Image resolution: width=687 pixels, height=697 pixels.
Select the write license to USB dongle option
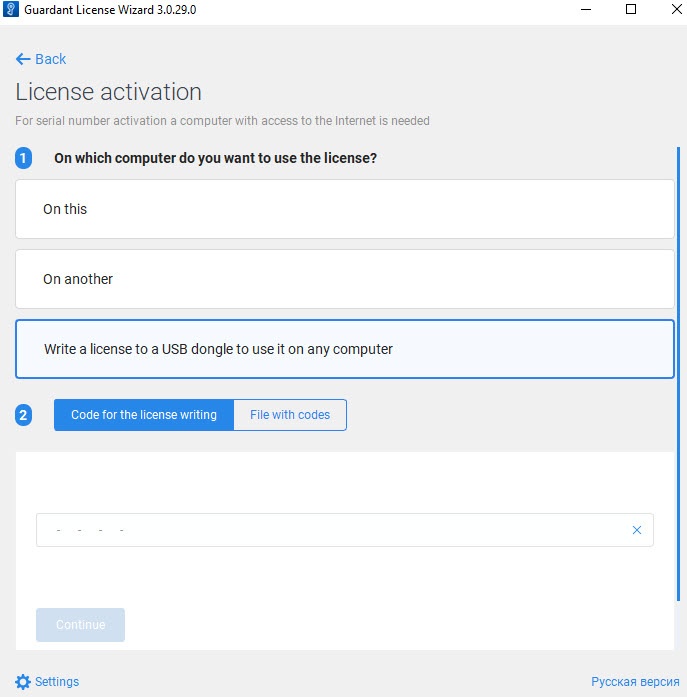(x=345, y=349)
